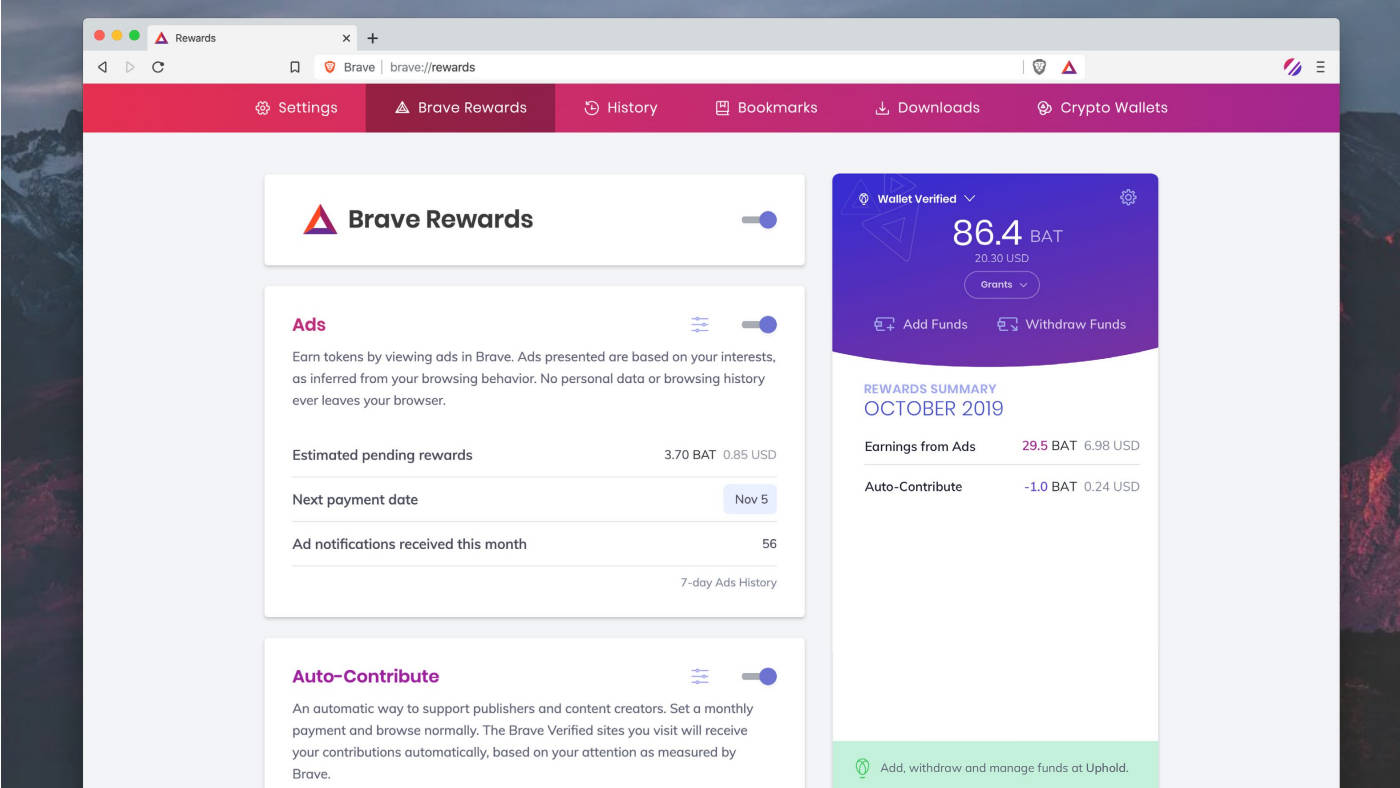Open the Bookmarks tab
Viewport: 1400px width, 788px height.
(766, 108)
